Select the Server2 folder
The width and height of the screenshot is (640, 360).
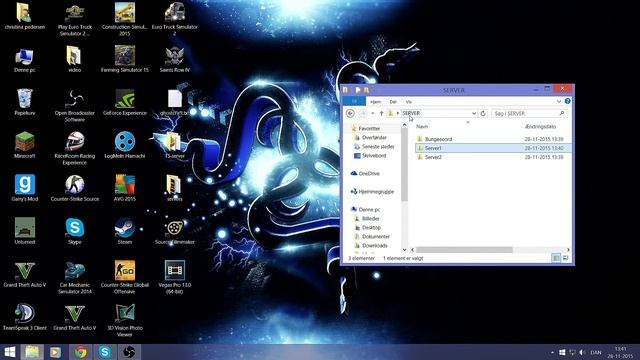click(x=433, y=157)
